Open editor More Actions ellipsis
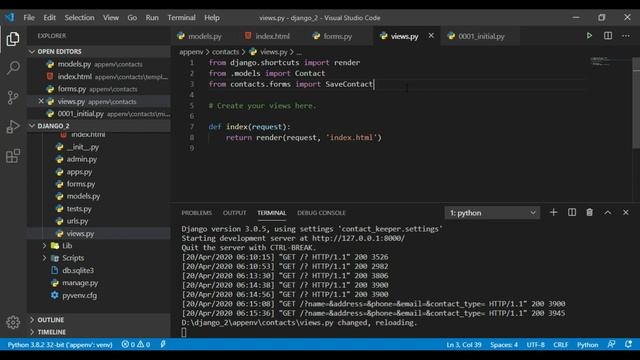The width and height of the screenshot is (640, 360). [626, 36]
